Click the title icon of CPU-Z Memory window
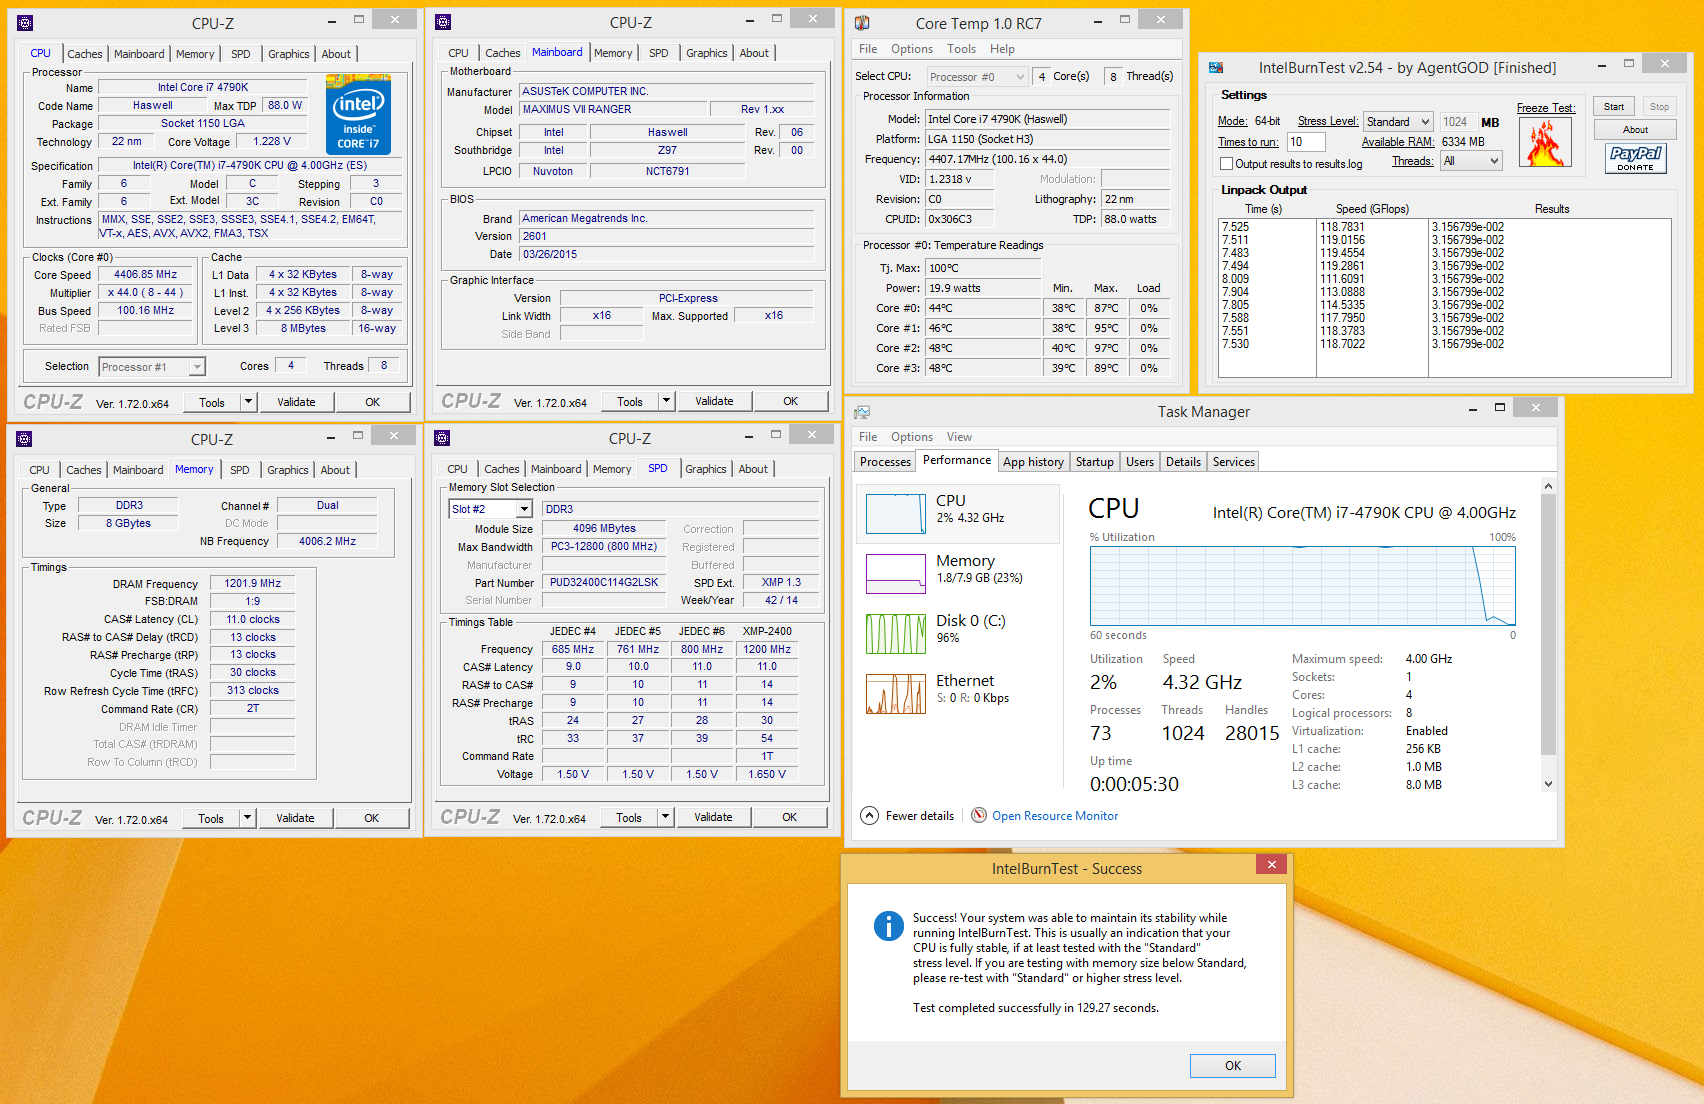This screenshot has width=1704, height=1104. tap(25, 439)
